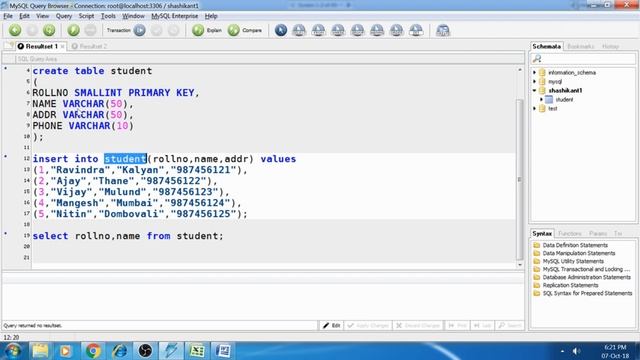Image resolution: width=640 pixels, height=360 pixels.
Task: Open Internet Explorer from the taskbar
Action: point(119,351)
